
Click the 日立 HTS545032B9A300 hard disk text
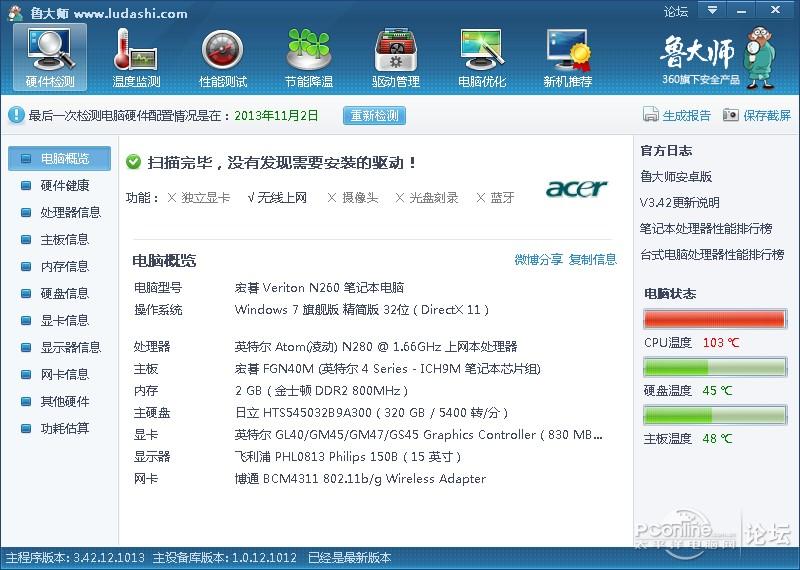[x=371, y=413]
